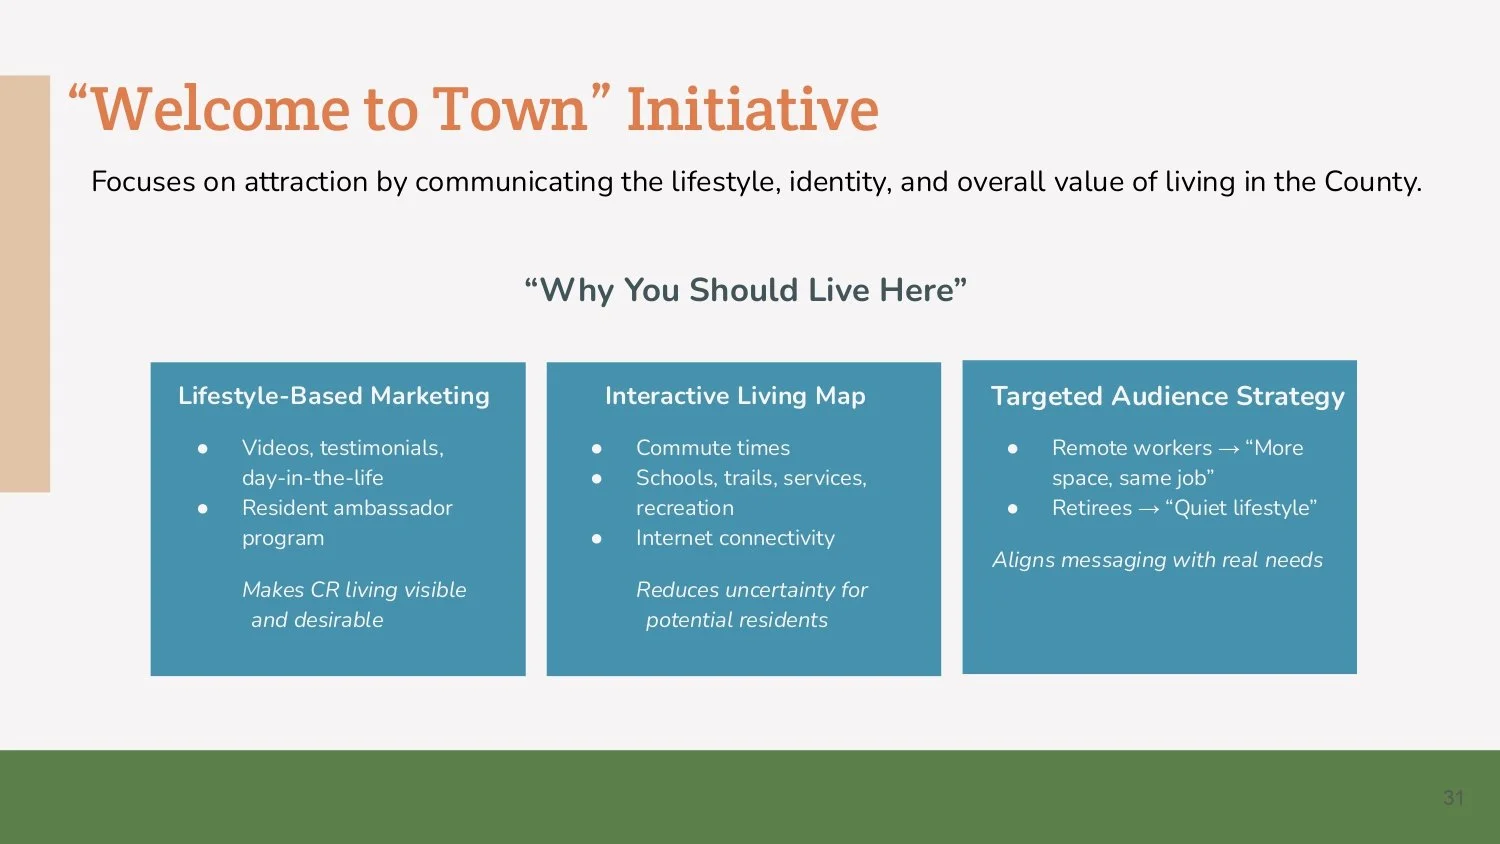Click the "Reduces uncertainty for potential residents" text
This screenshot has height=844, width=1500.
tap(752, 604)
